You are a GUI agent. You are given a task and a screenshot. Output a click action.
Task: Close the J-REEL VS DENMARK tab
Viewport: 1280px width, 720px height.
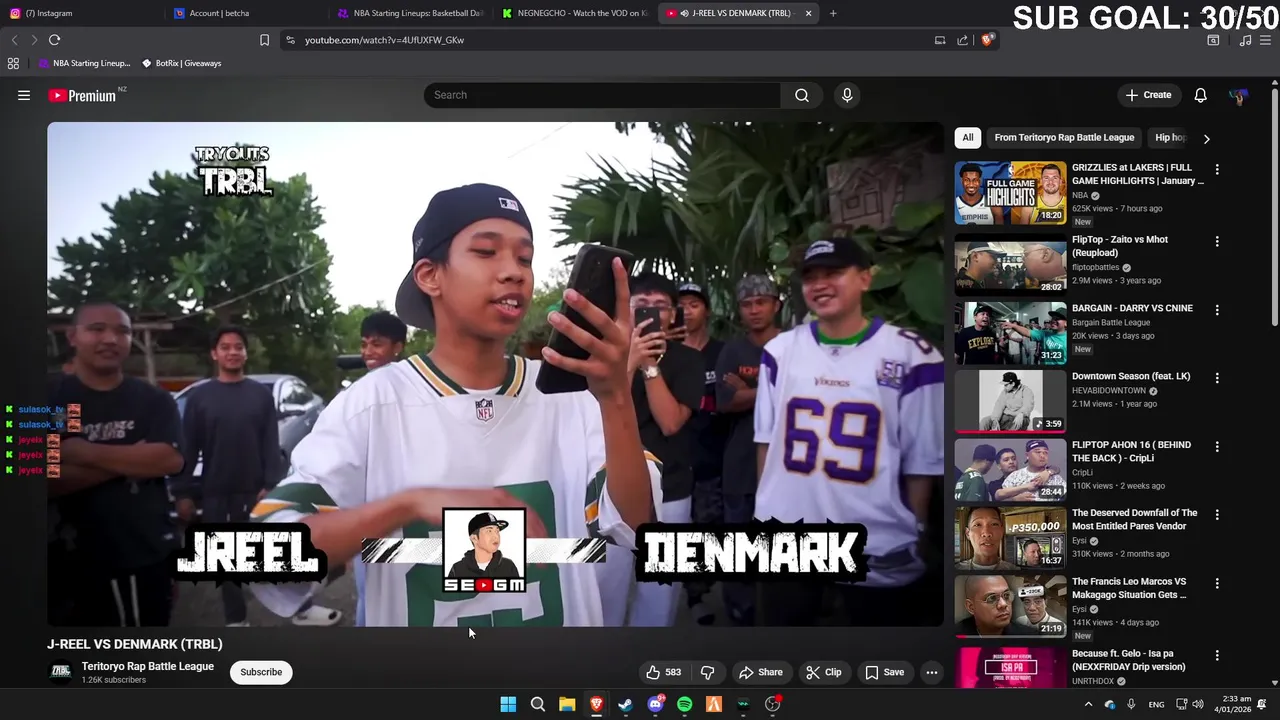pos(808,13)
